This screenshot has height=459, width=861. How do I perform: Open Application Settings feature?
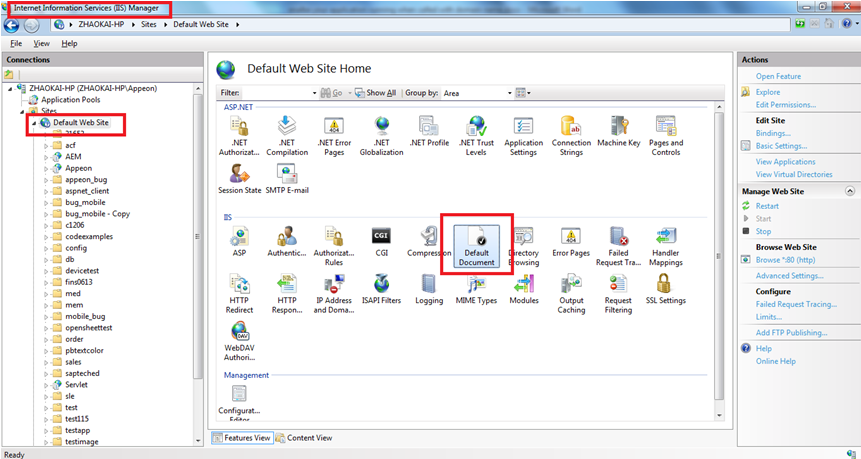(523, 136)
